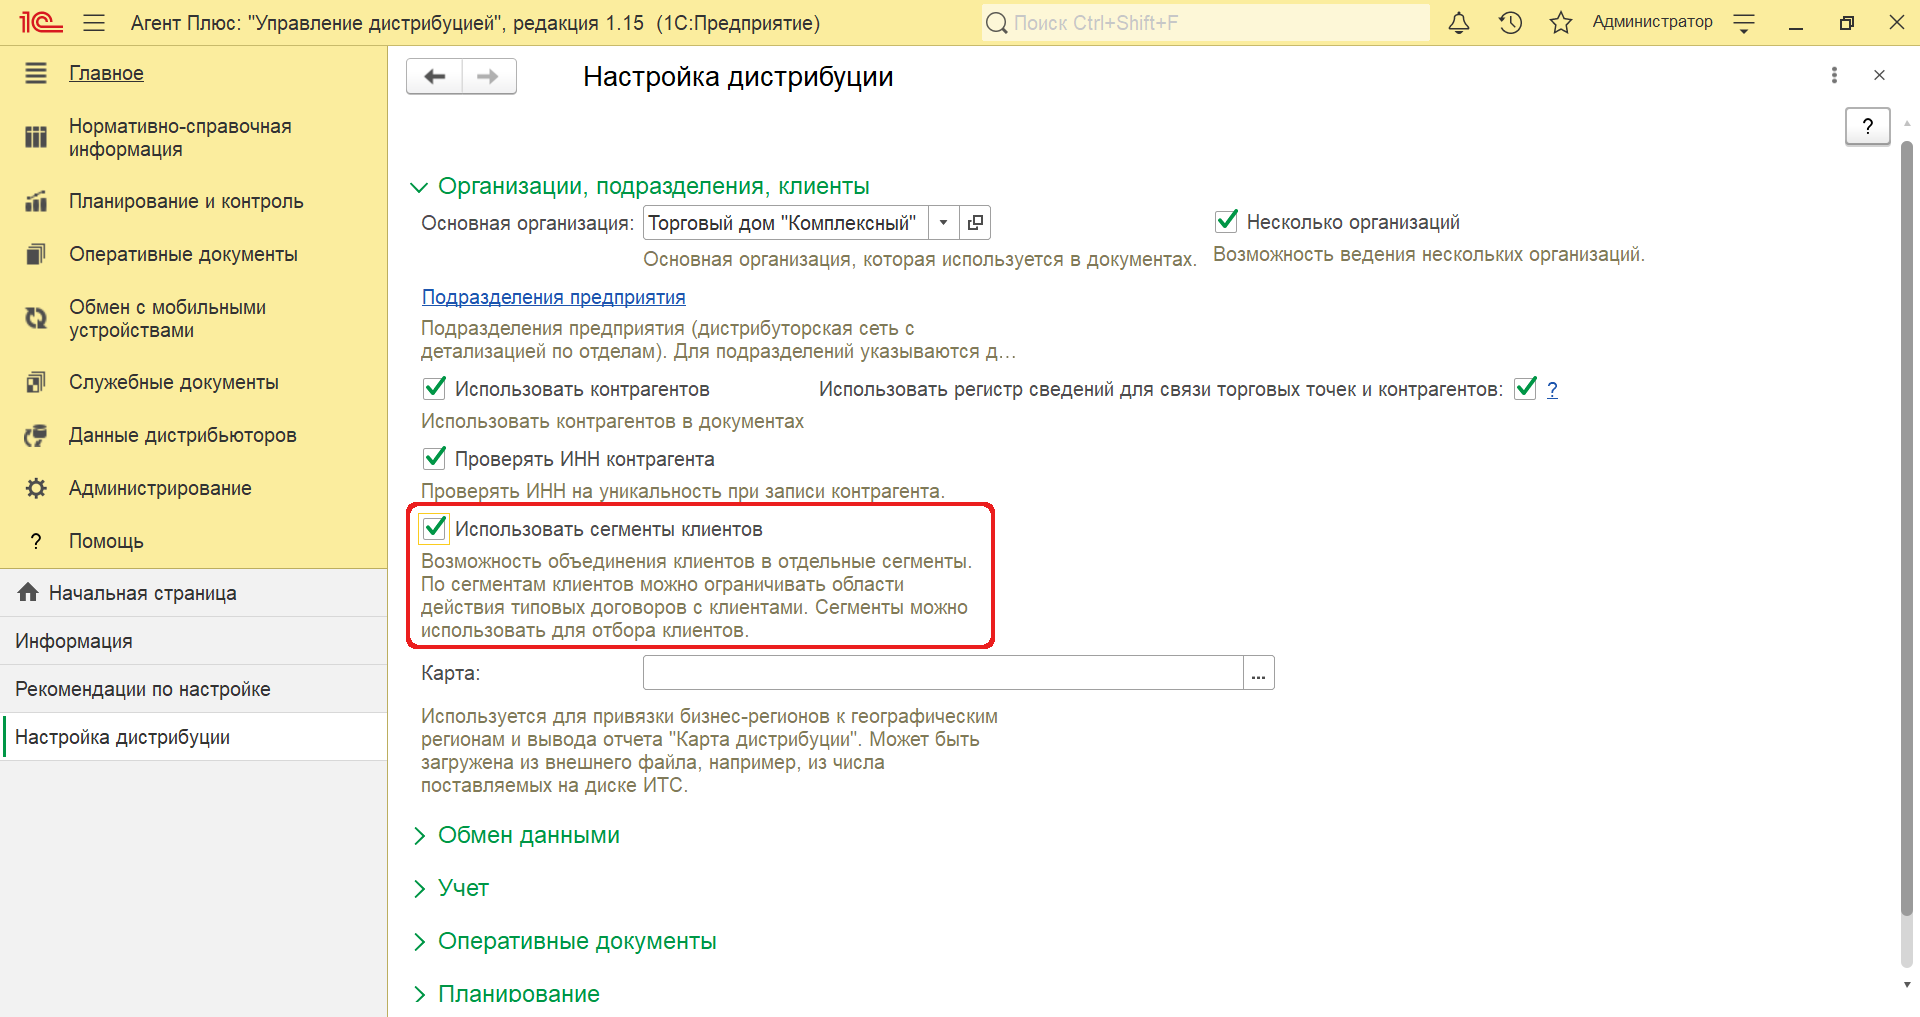Image resolution: width=1920 pixels, height=1017 pixels.
Task: Switch to Начальная страница tab
Action: click(194, 593)
